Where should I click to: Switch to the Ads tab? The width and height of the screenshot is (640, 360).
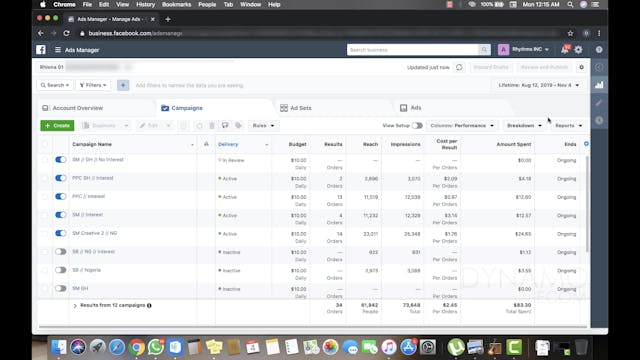tap(411, 108)
